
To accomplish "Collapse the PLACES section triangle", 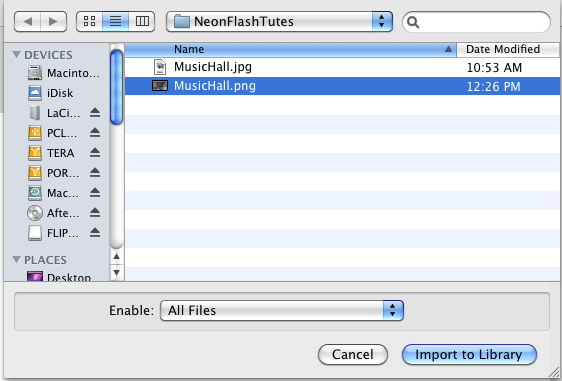I will point(16,259).
